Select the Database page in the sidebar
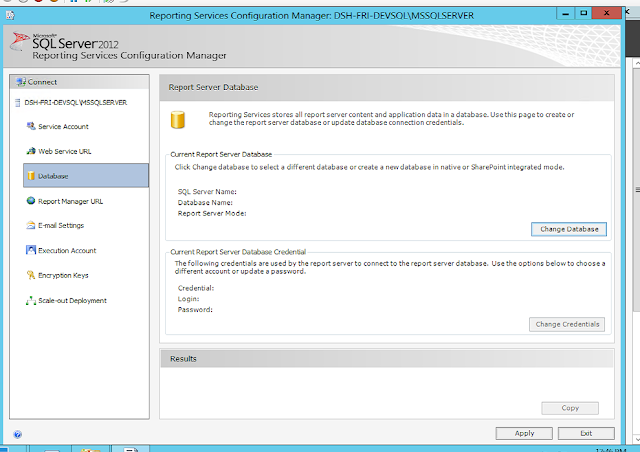The width and height of the screenshot is (640, 452). click(86, 176)
